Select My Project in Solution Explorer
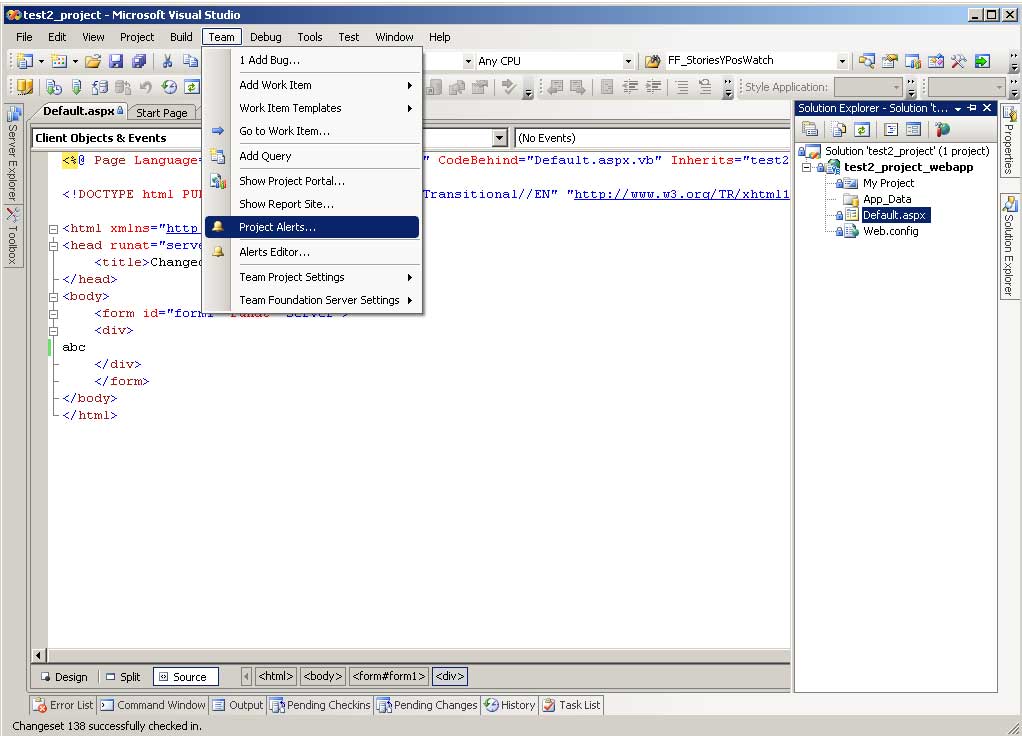Viewport: 1022px width, 736px height. point(888,183)
